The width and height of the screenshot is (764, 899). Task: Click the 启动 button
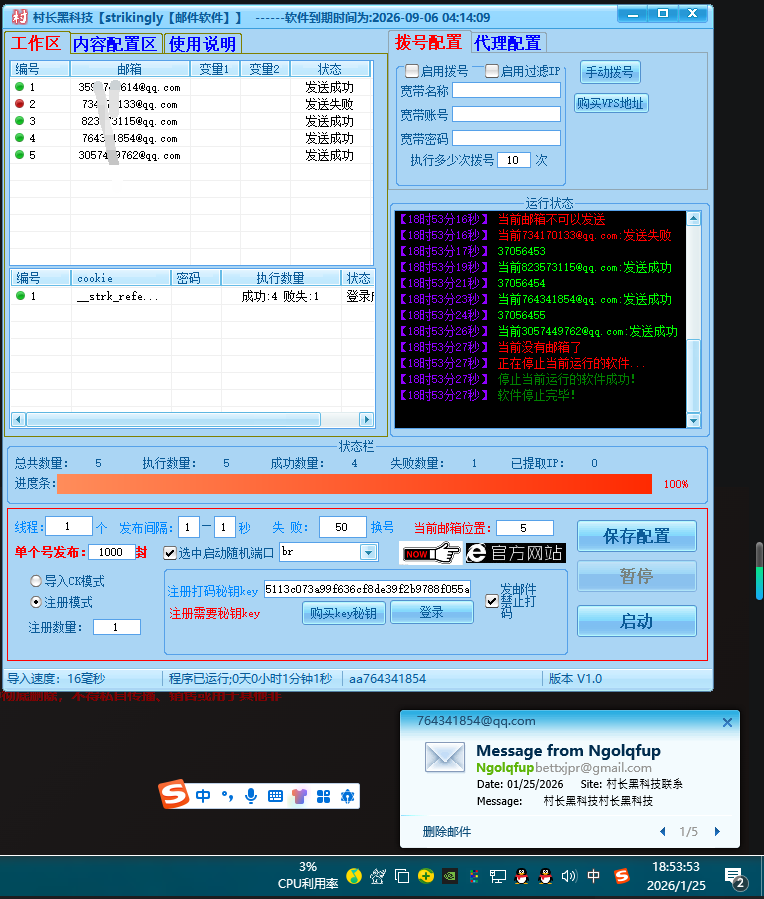[x=637, y=621]
